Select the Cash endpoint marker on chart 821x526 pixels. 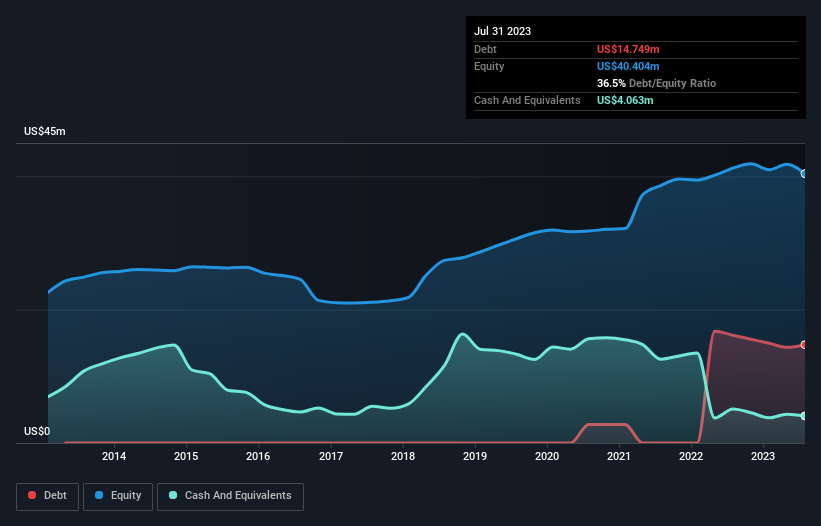pyautogui.click(x=804, y=416)
